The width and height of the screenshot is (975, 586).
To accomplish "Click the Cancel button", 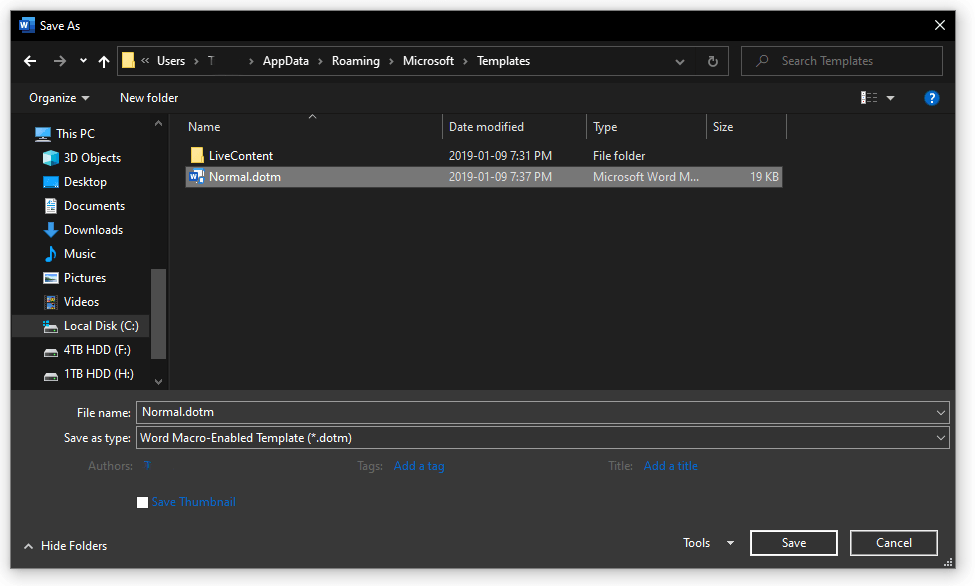I will click(x=894, y=543).
